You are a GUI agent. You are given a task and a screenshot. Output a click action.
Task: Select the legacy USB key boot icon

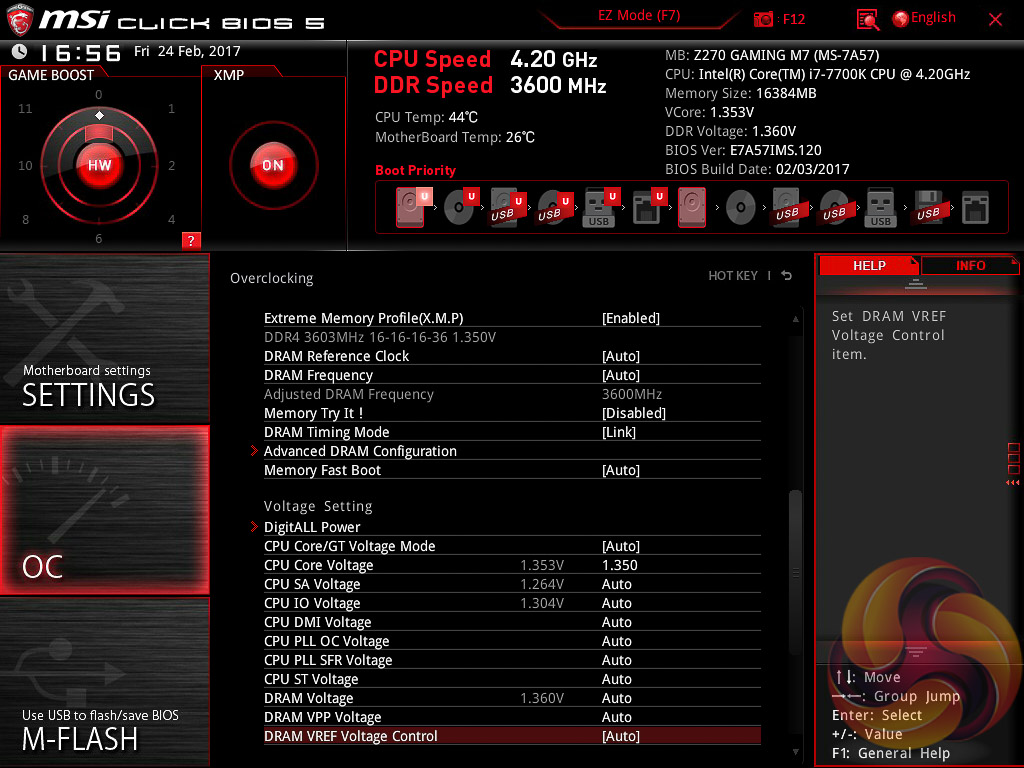(x=881, y=207)
